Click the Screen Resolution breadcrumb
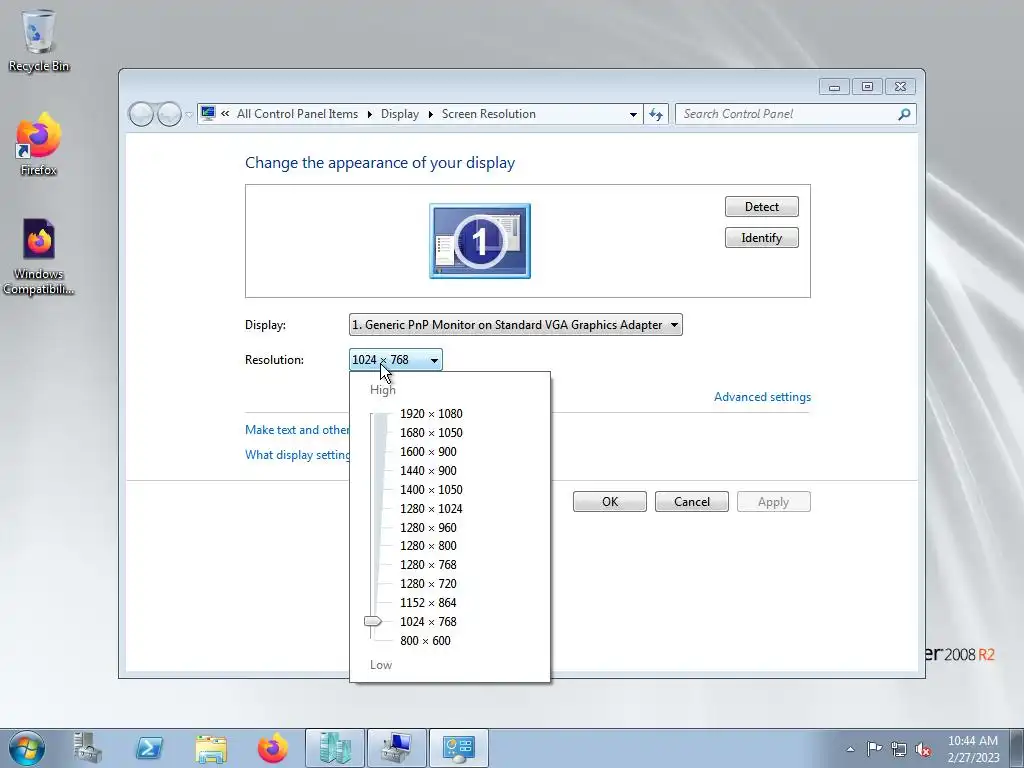 pyautogui.click(x=488, y=114)
